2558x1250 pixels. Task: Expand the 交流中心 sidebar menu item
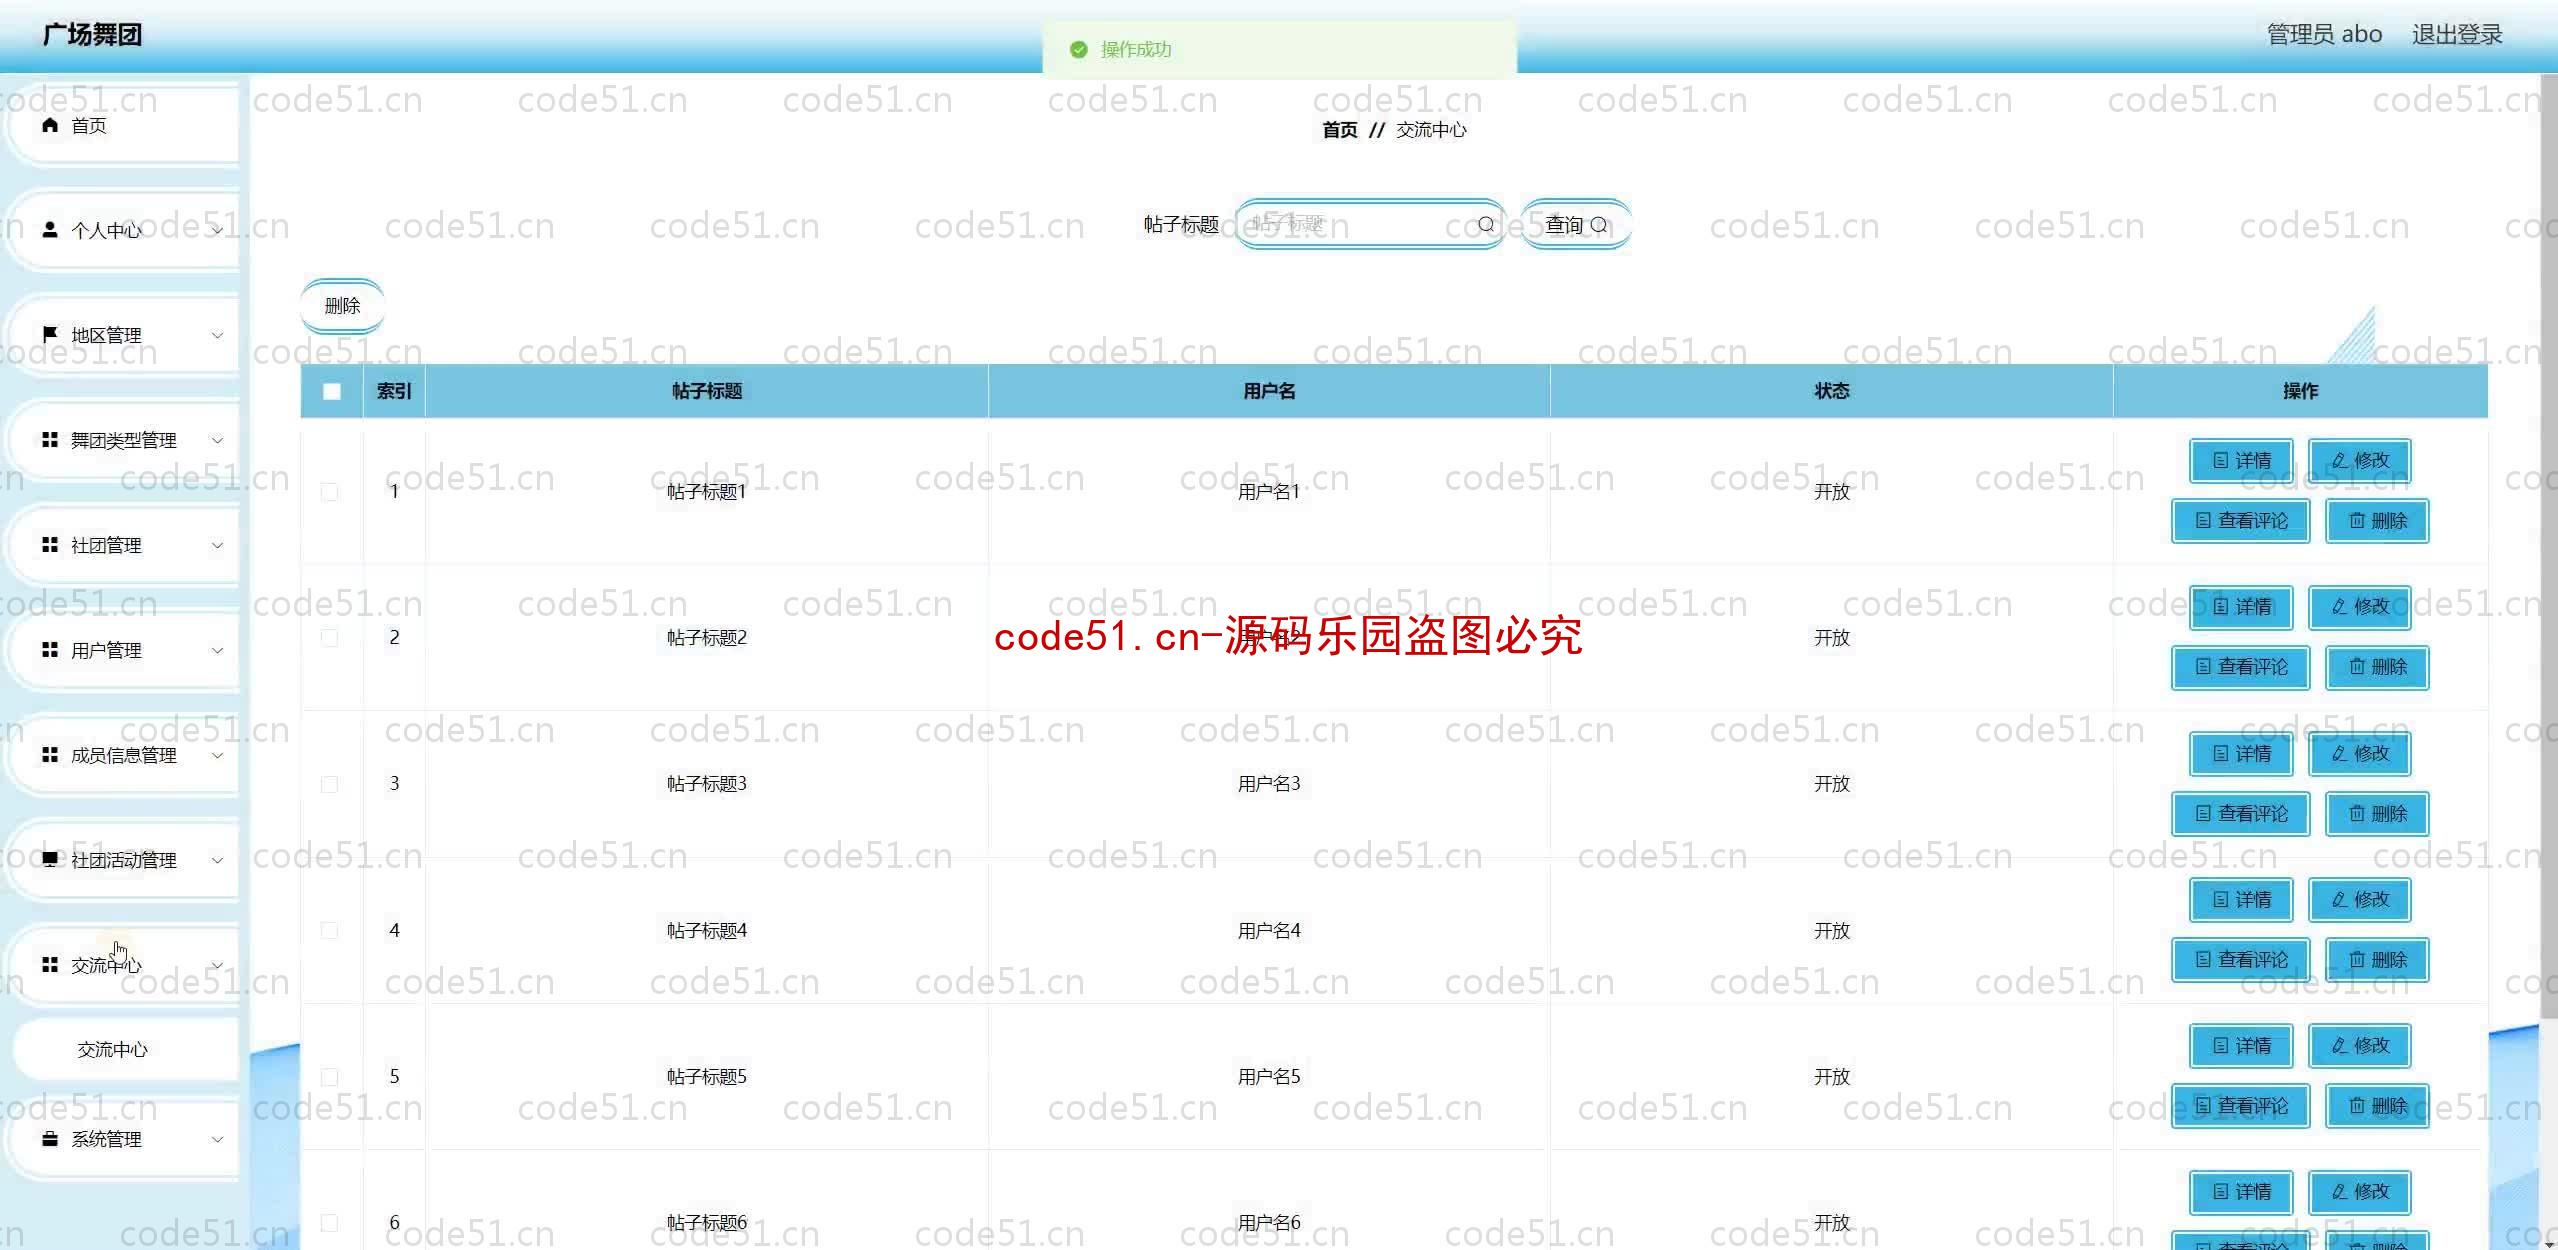click(124, 964)
